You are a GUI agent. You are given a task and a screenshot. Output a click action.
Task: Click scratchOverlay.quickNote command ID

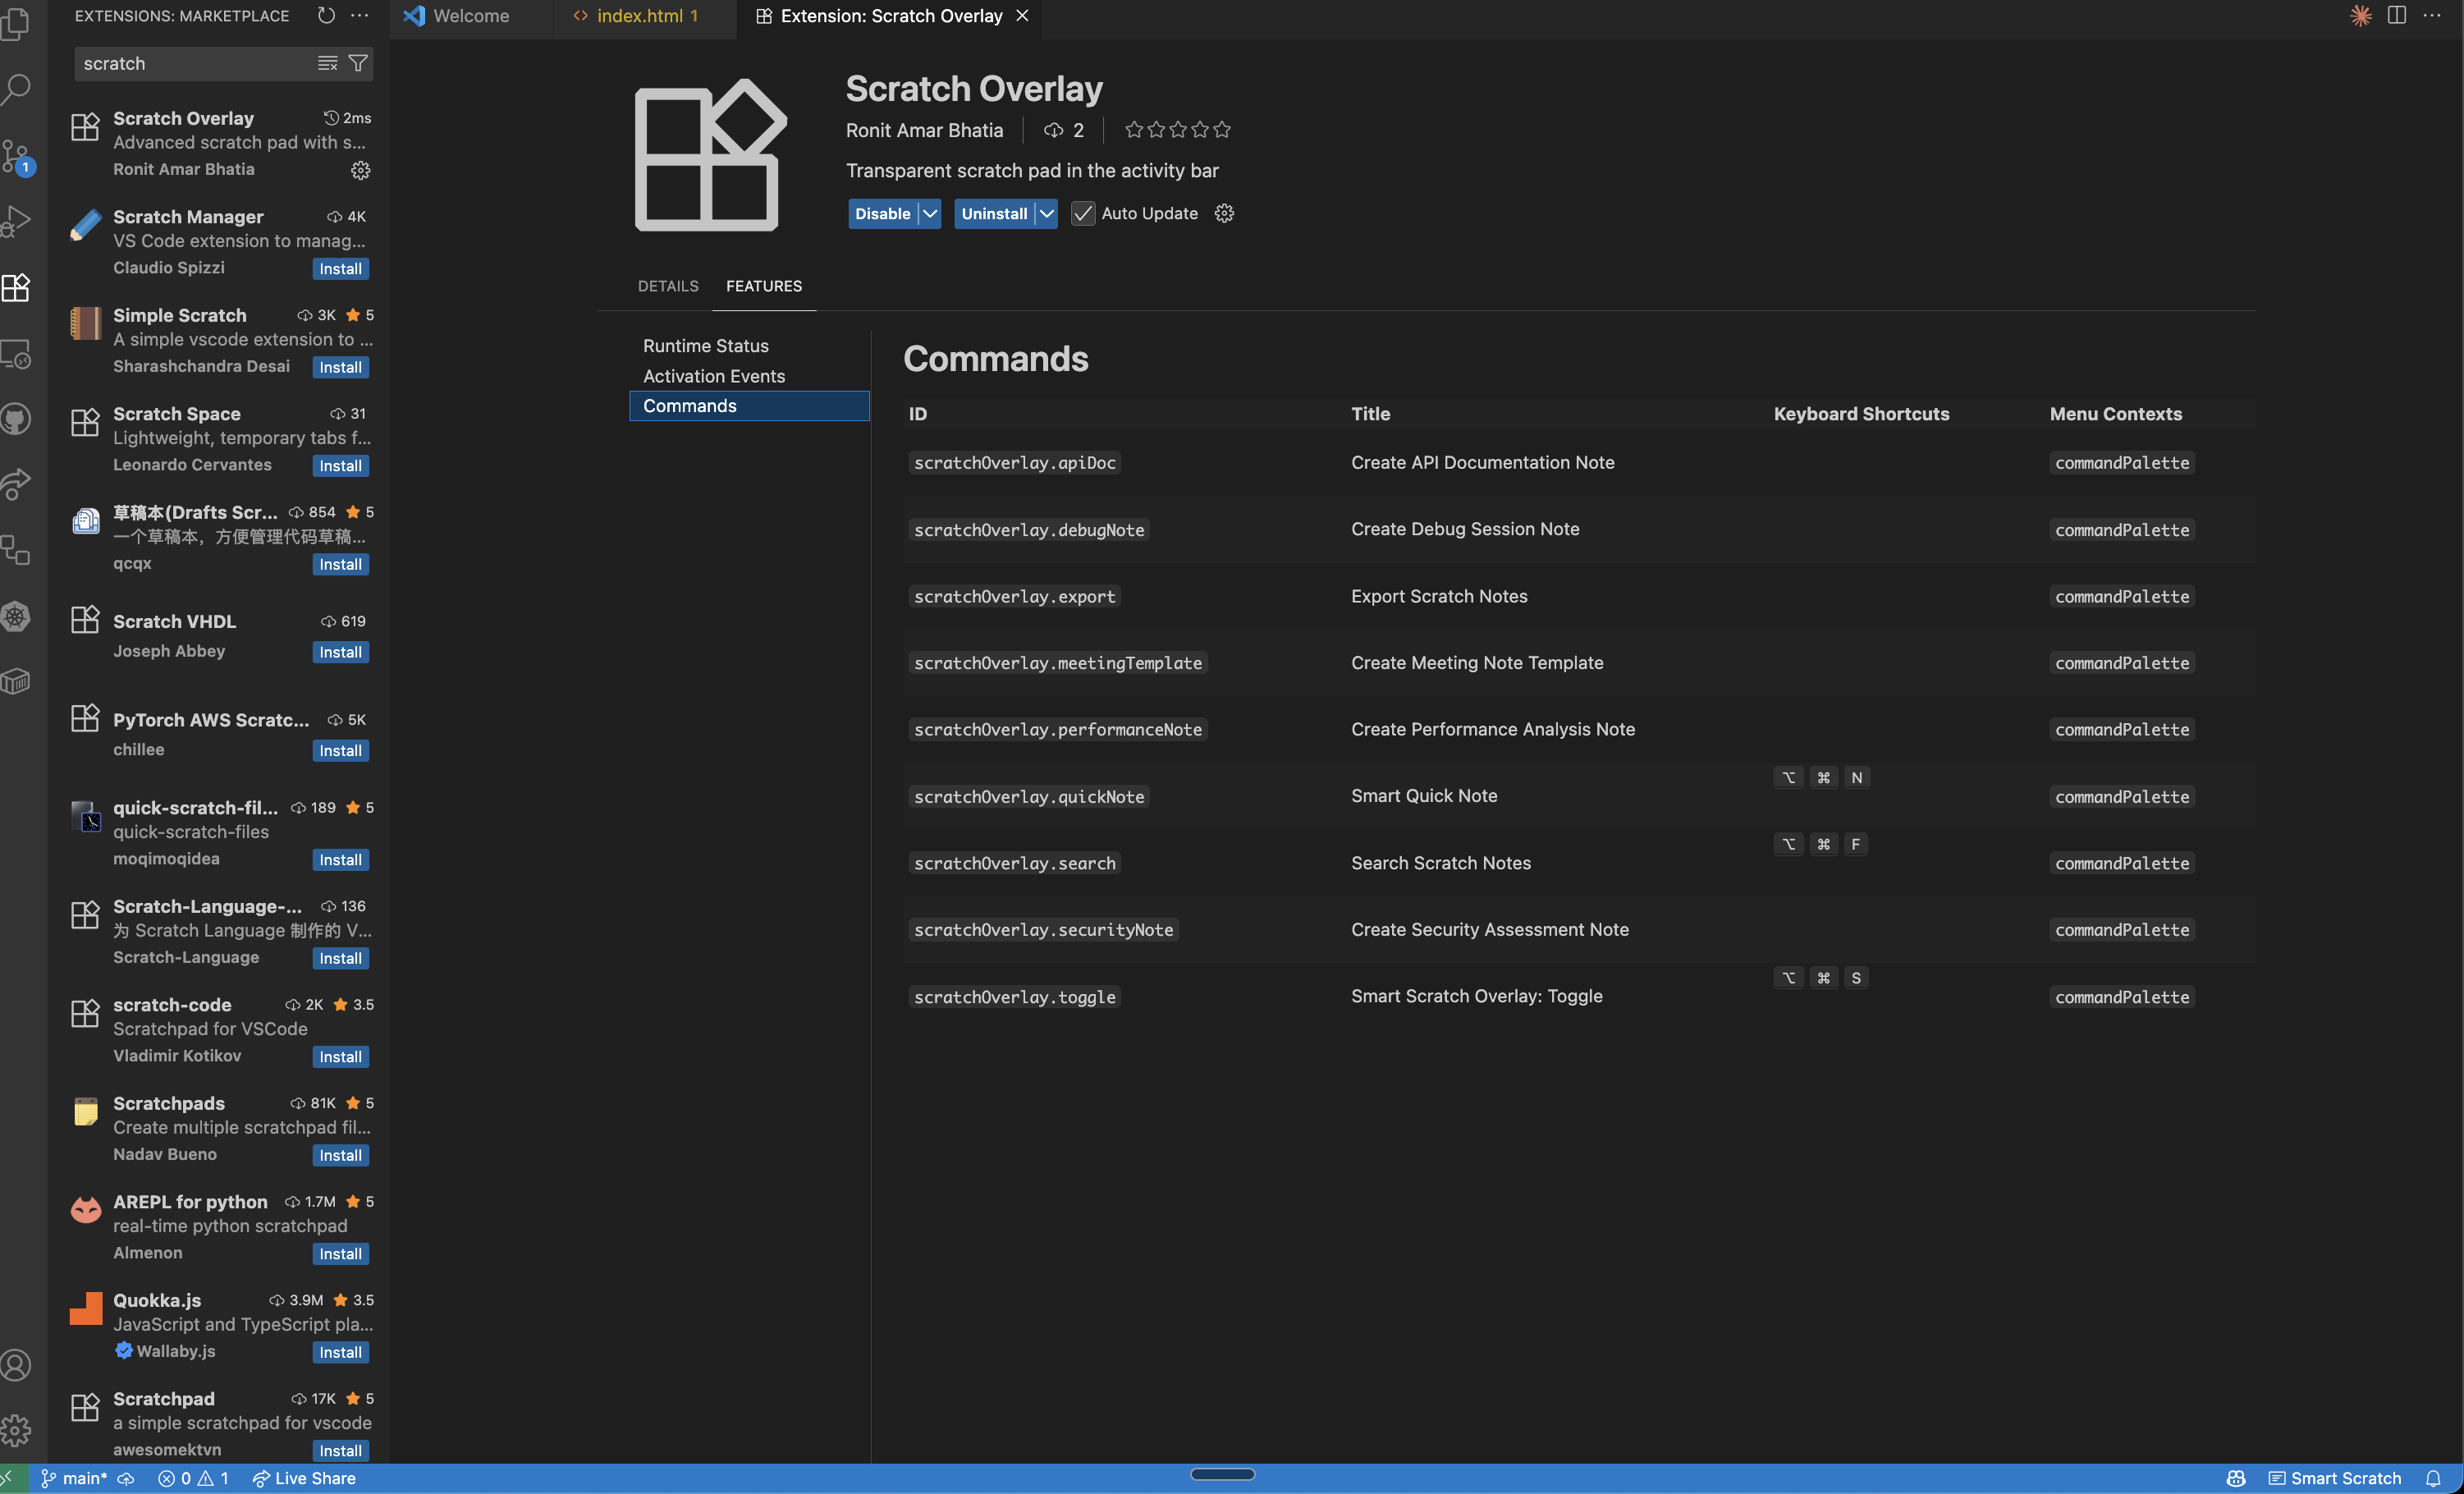(1028, 797)
